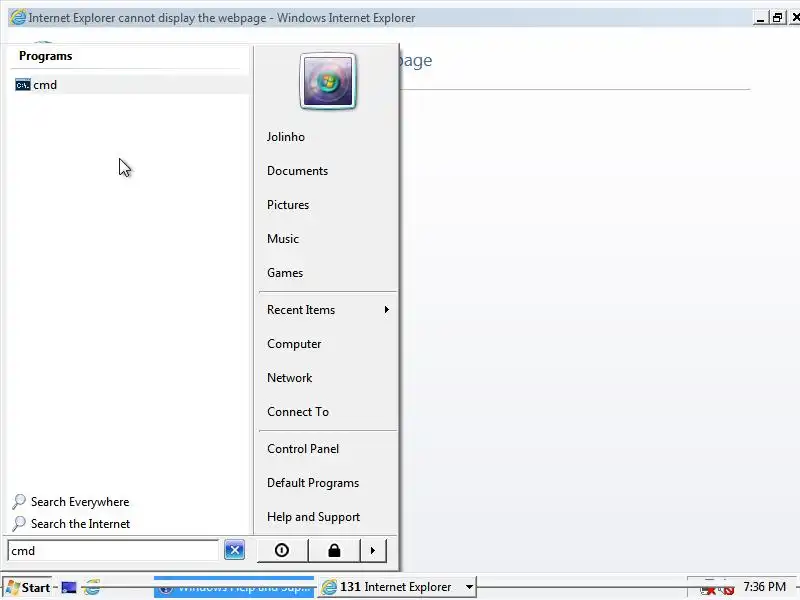Switch to Windows Help and Support taskbar button
Screen dimensions: 800x600
[x=234, y=588]
